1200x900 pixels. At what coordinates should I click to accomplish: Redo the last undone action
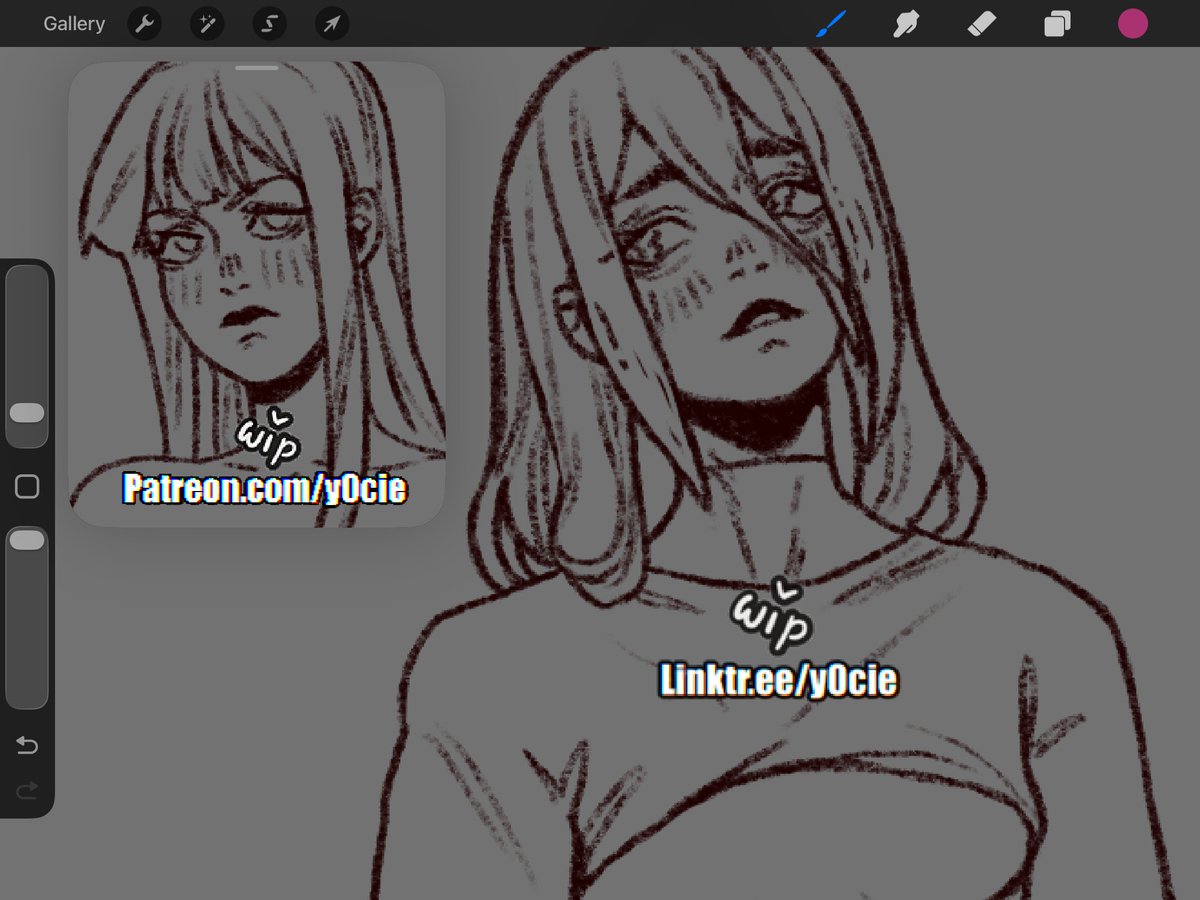click(x=27, y=791)
